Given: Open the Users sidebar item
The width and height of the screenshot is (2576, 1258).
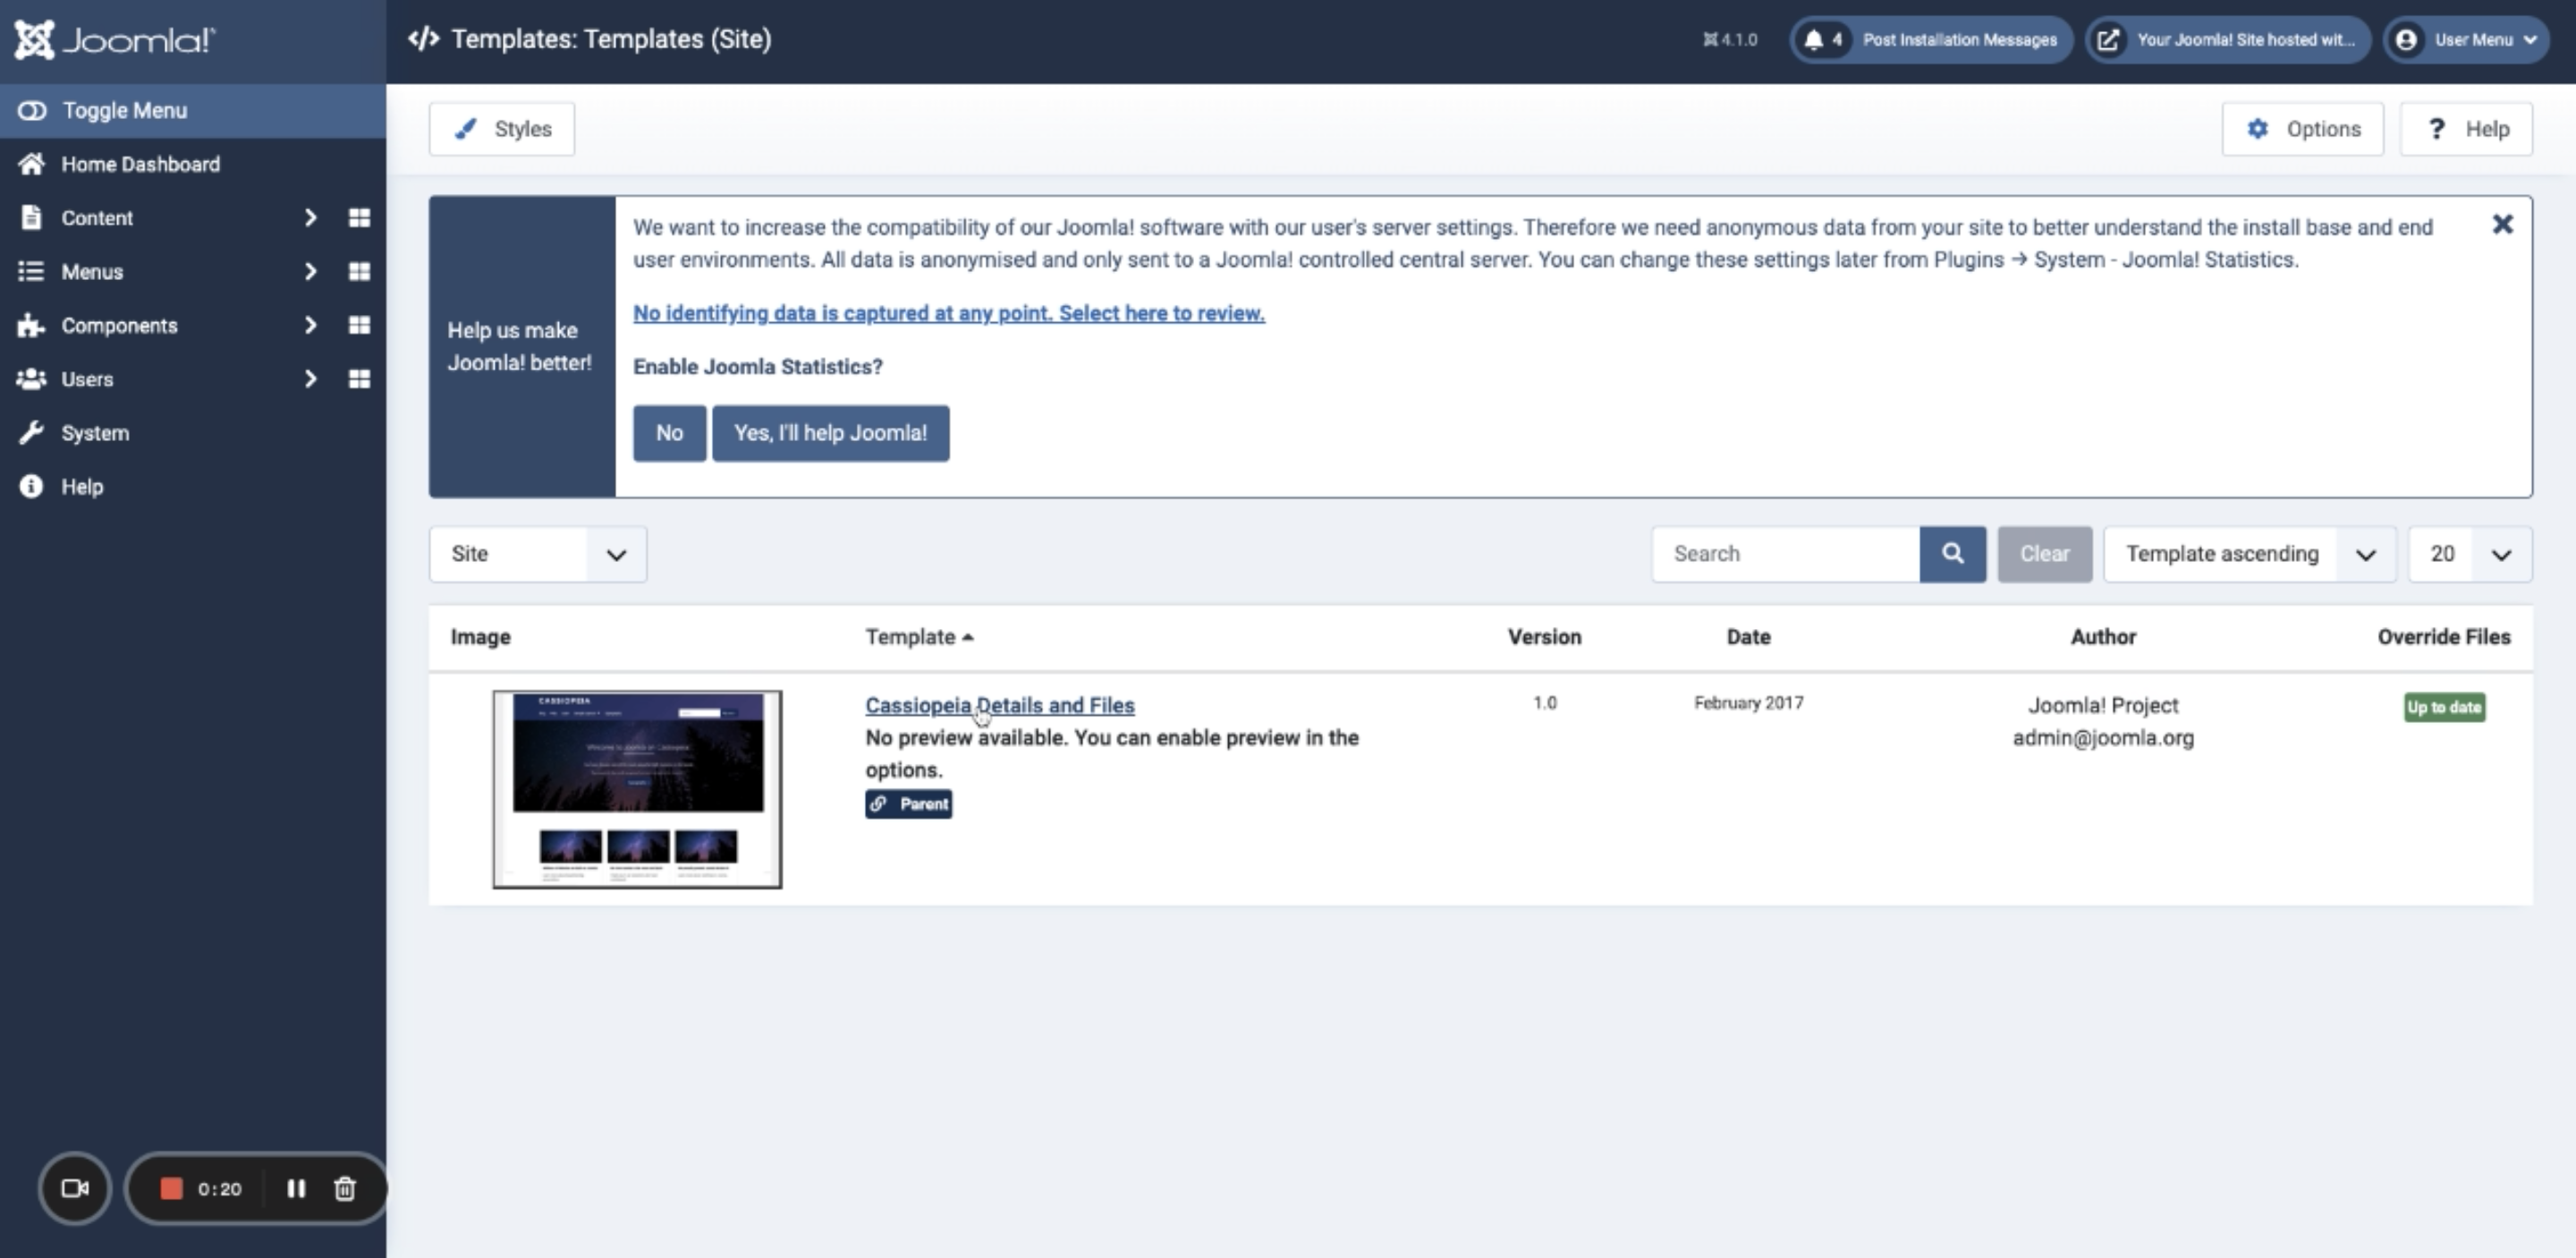Looking at the screenshot, I should point(87,379).
